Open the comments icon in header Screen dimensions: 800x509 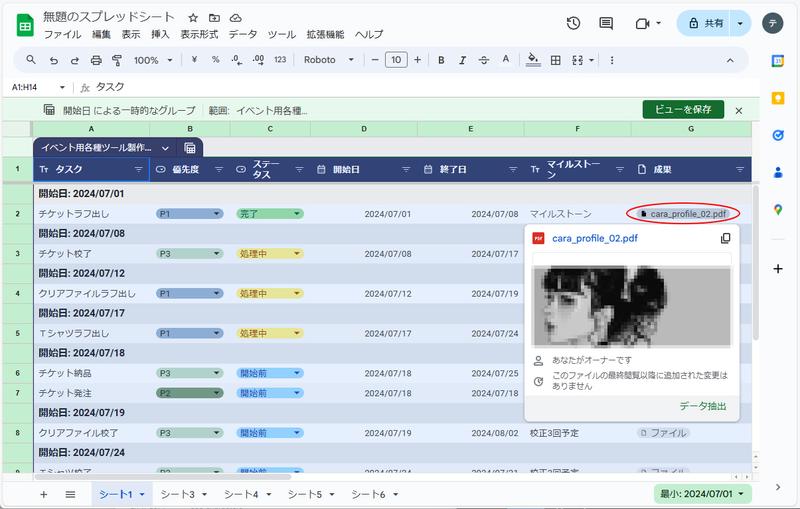click(606, 23)
